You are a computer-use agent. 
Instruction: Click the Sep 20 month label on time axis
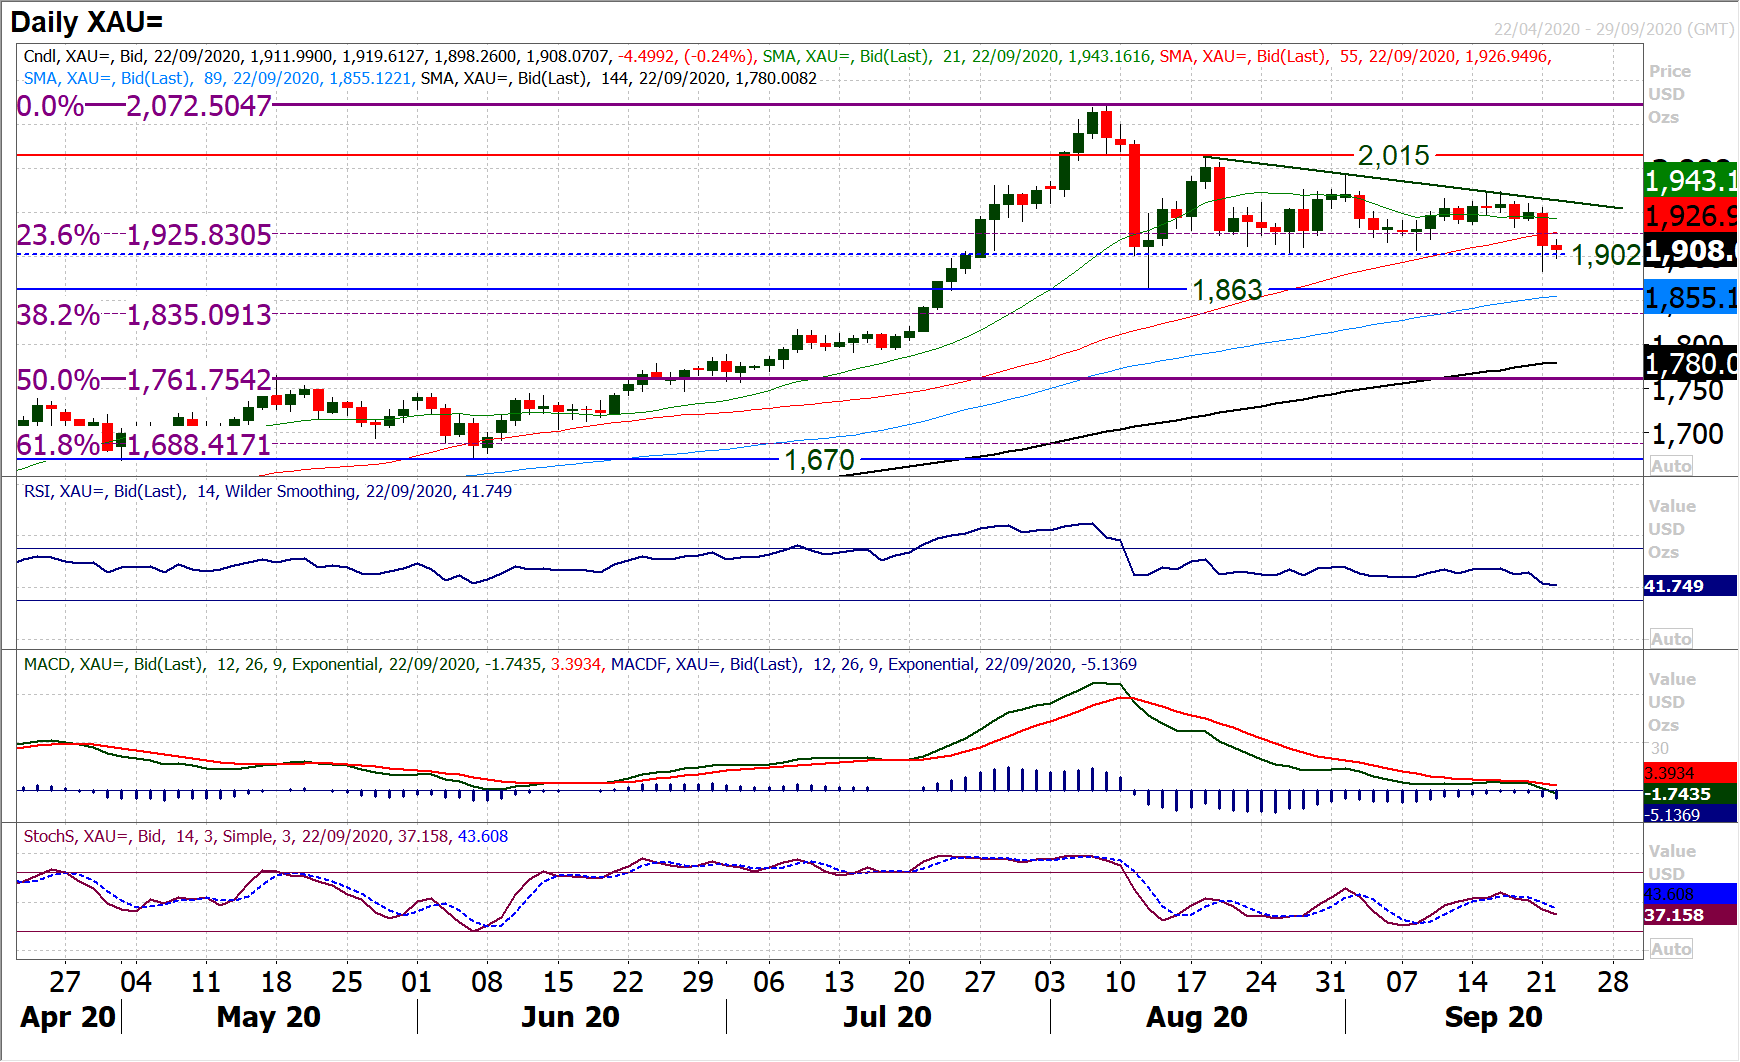click(x=1493, y=1017)
